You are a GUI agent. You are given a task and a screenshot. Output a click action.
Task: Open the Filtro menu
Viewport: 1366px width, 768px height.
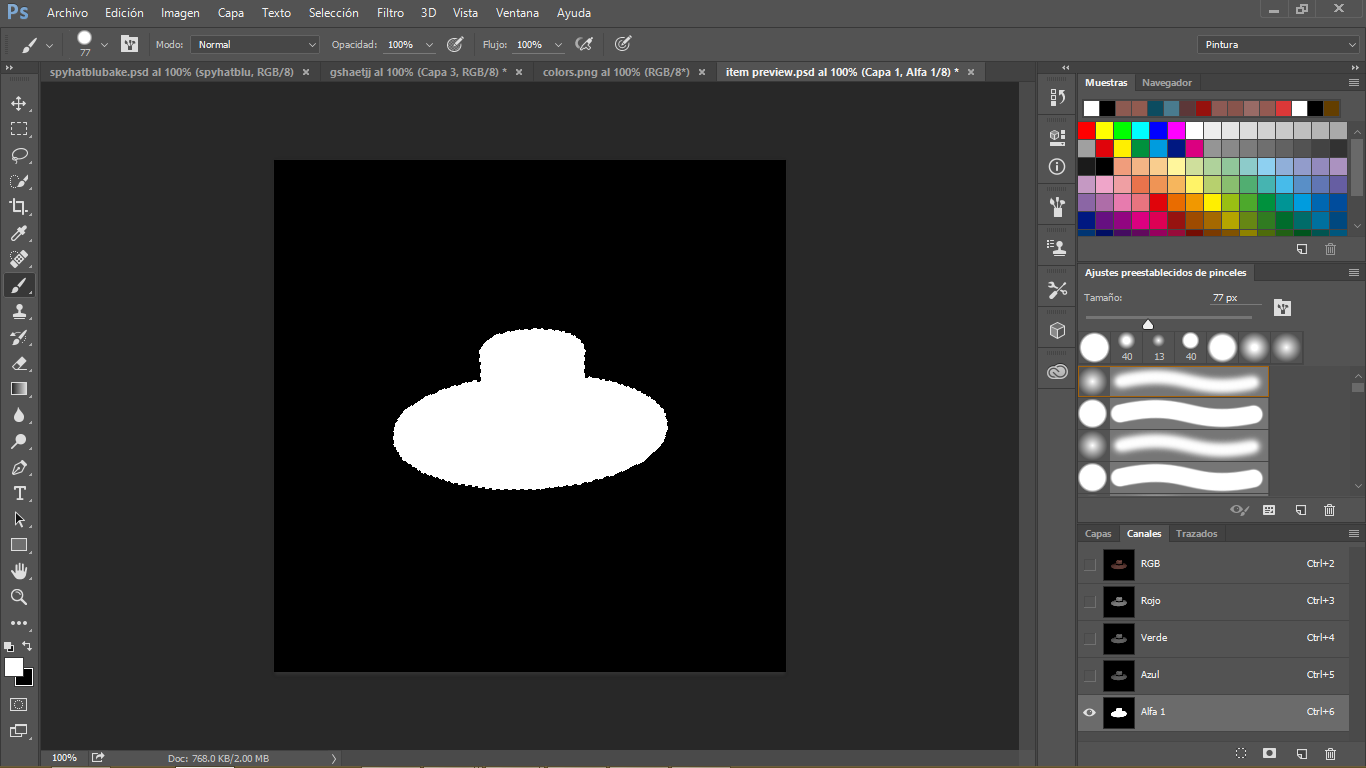pyautogui.click(x=390, y=13)
